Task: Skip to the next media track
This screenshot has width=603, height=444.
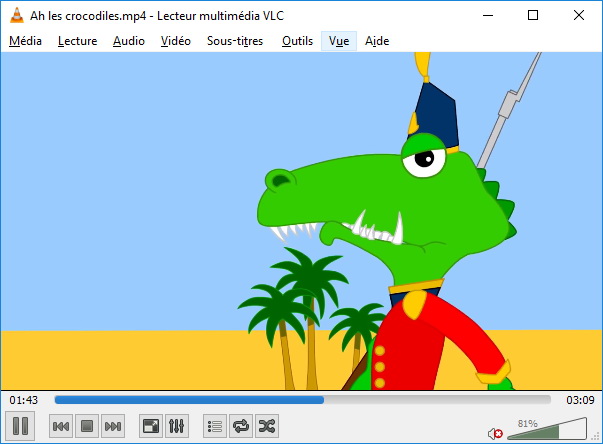Action: click(x=113, y=426)
